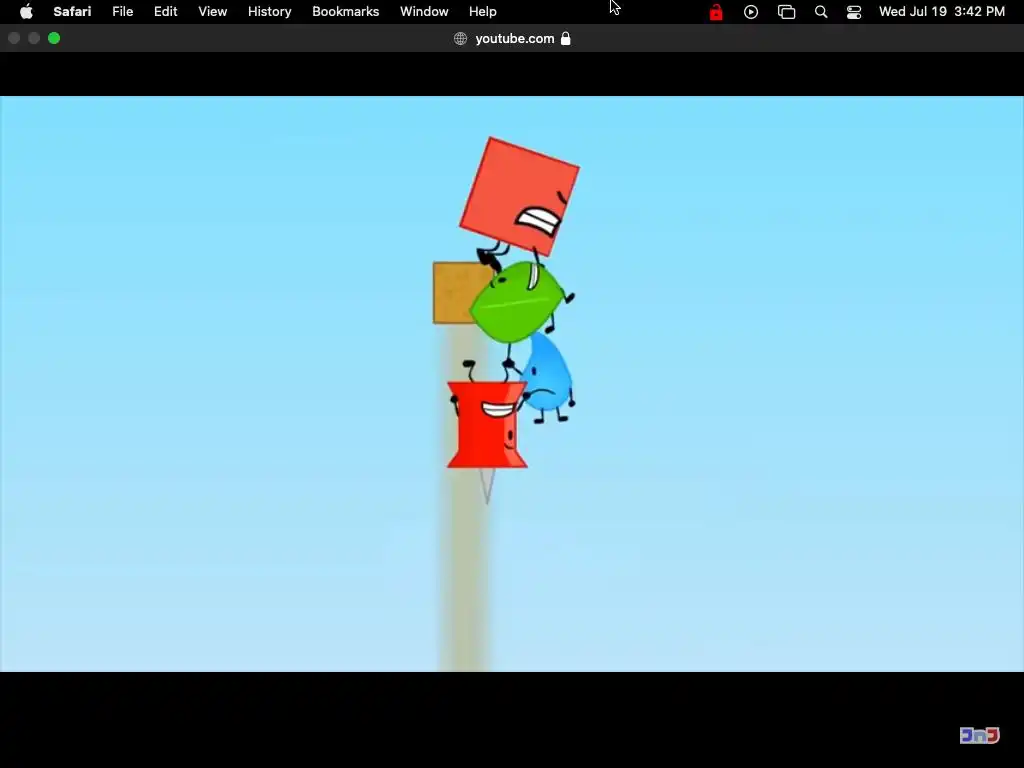Viewport: 1024px width, 768px height.
Task: Open the Apple menu
Action: tap(26, 12)
